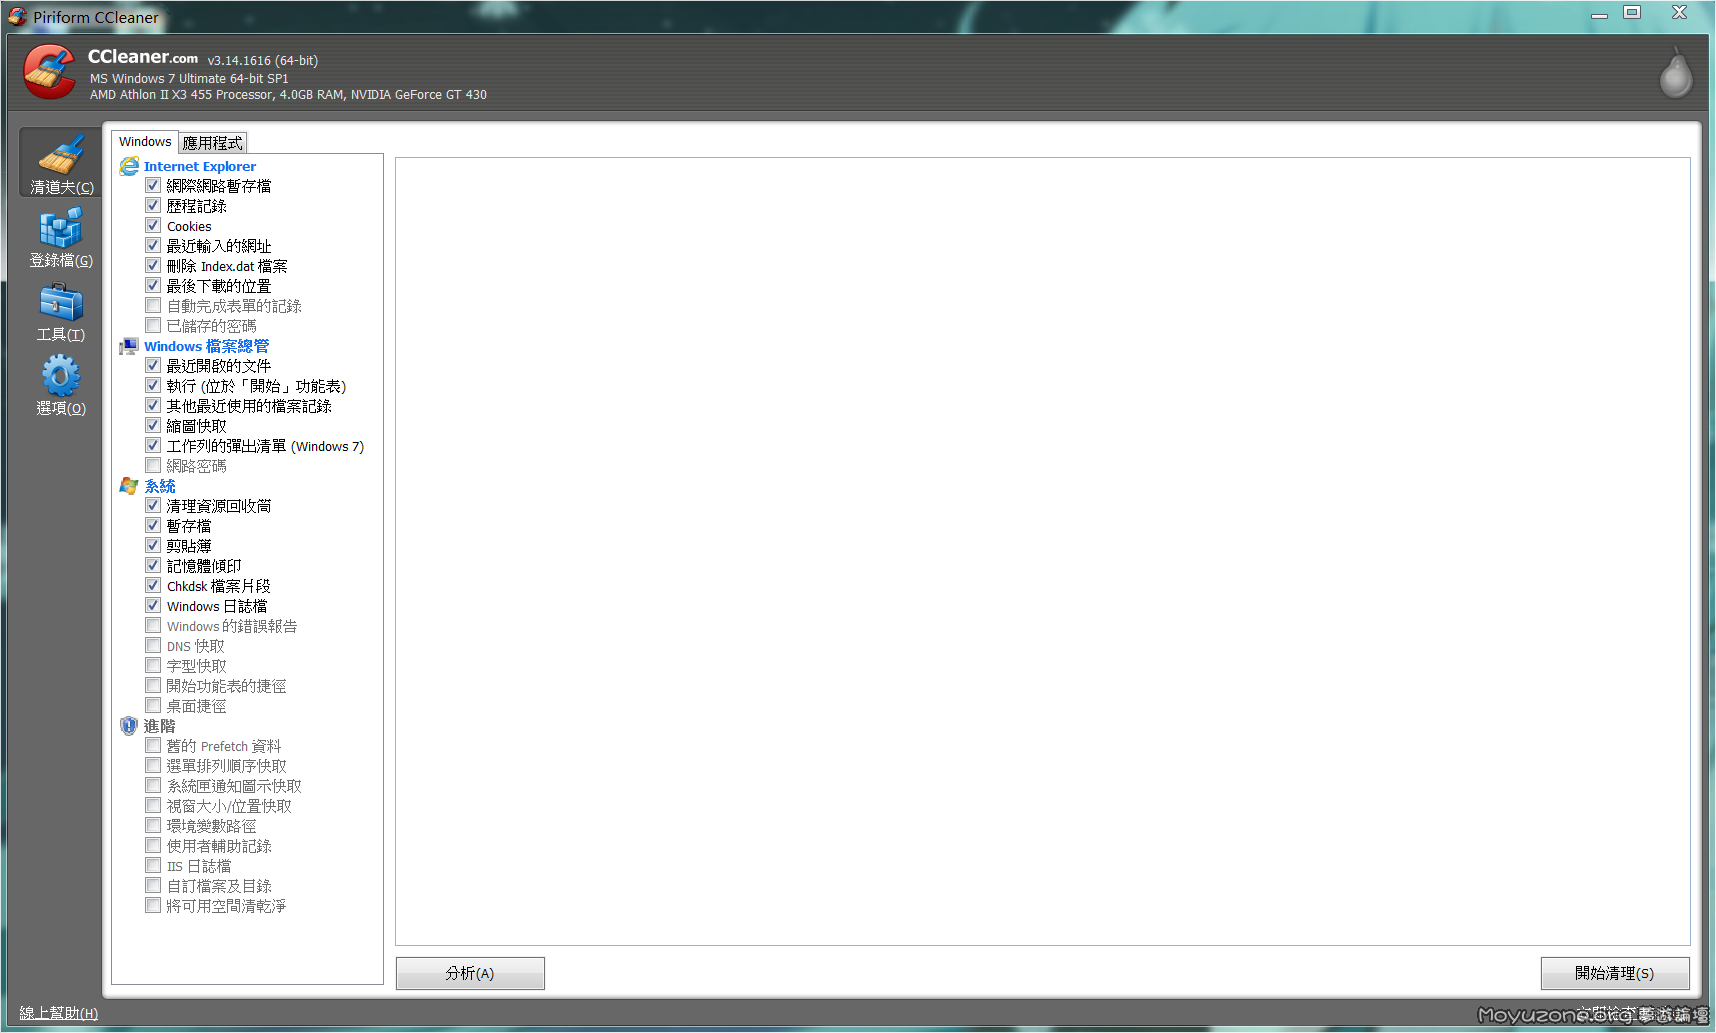The image size is (1716, 1033).
Task: Uncheck 歷程記錄 checkbox
Action: click(x=153, y=205)
